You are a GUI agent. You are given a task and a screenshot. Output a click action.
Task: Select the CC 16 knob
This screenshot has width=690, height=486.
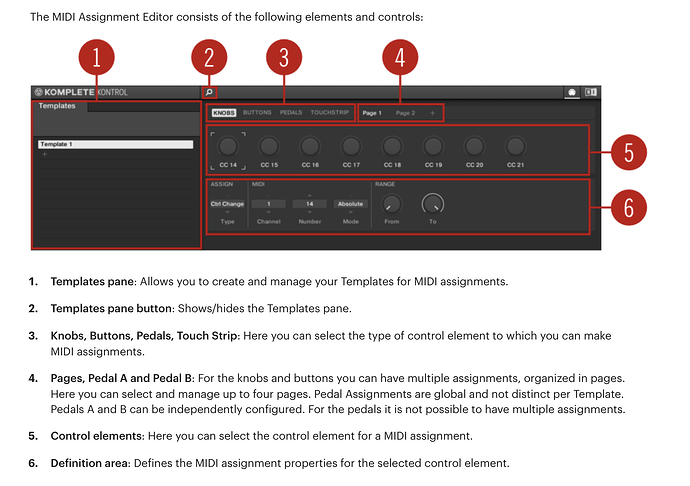click(x=310, y=147)
